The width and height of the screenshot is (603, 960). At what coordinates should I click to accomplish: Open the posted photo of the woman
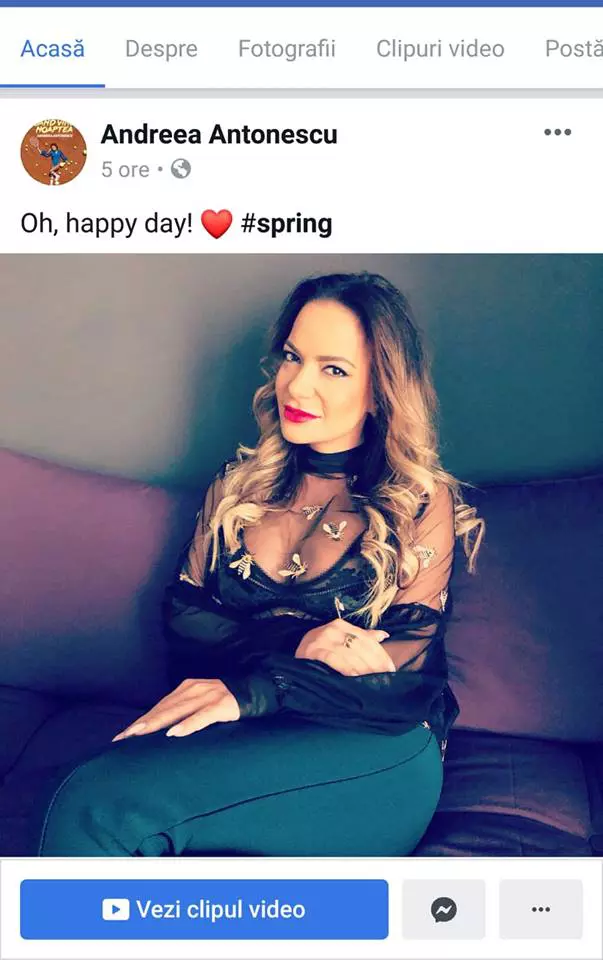pos(301,555)
